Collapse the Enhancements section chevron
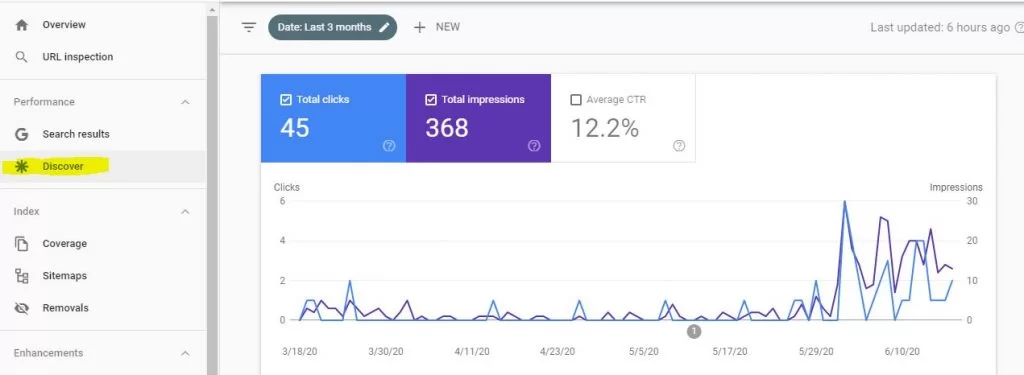The image size is (1024, 375). point(185,353)
